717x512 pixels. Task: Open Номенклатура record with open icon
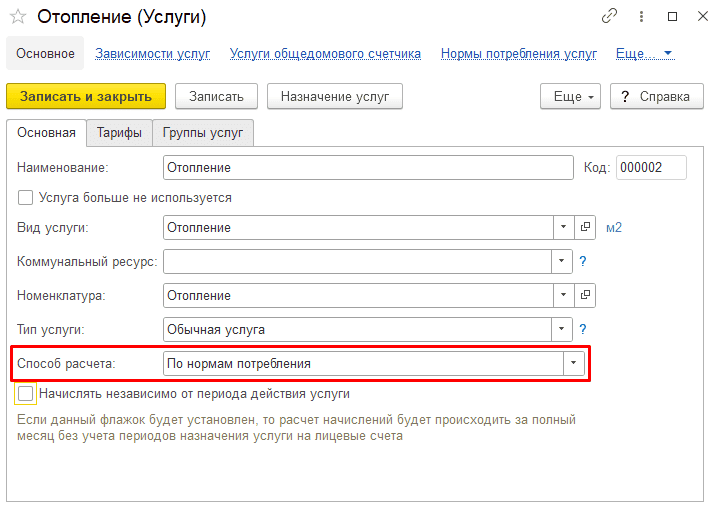click(586, 295)
